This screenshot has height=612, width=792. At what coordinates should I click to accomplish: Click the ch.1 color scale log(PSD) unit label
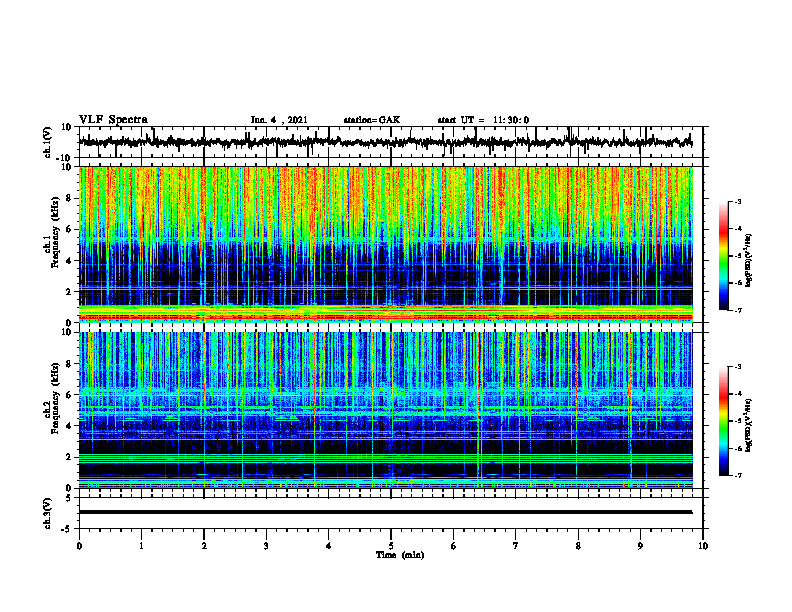click(x=749, y=261)
